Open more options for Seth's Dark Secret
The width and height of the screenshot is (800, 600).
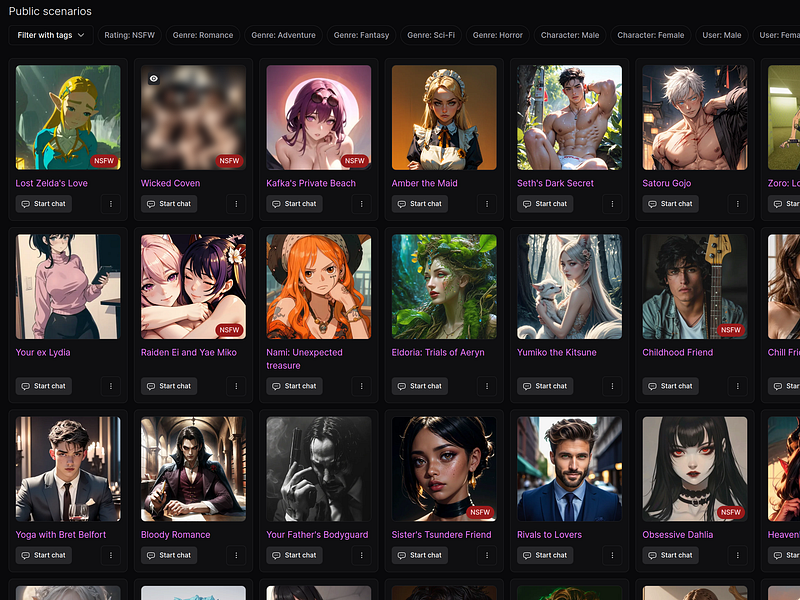(612, 204)
